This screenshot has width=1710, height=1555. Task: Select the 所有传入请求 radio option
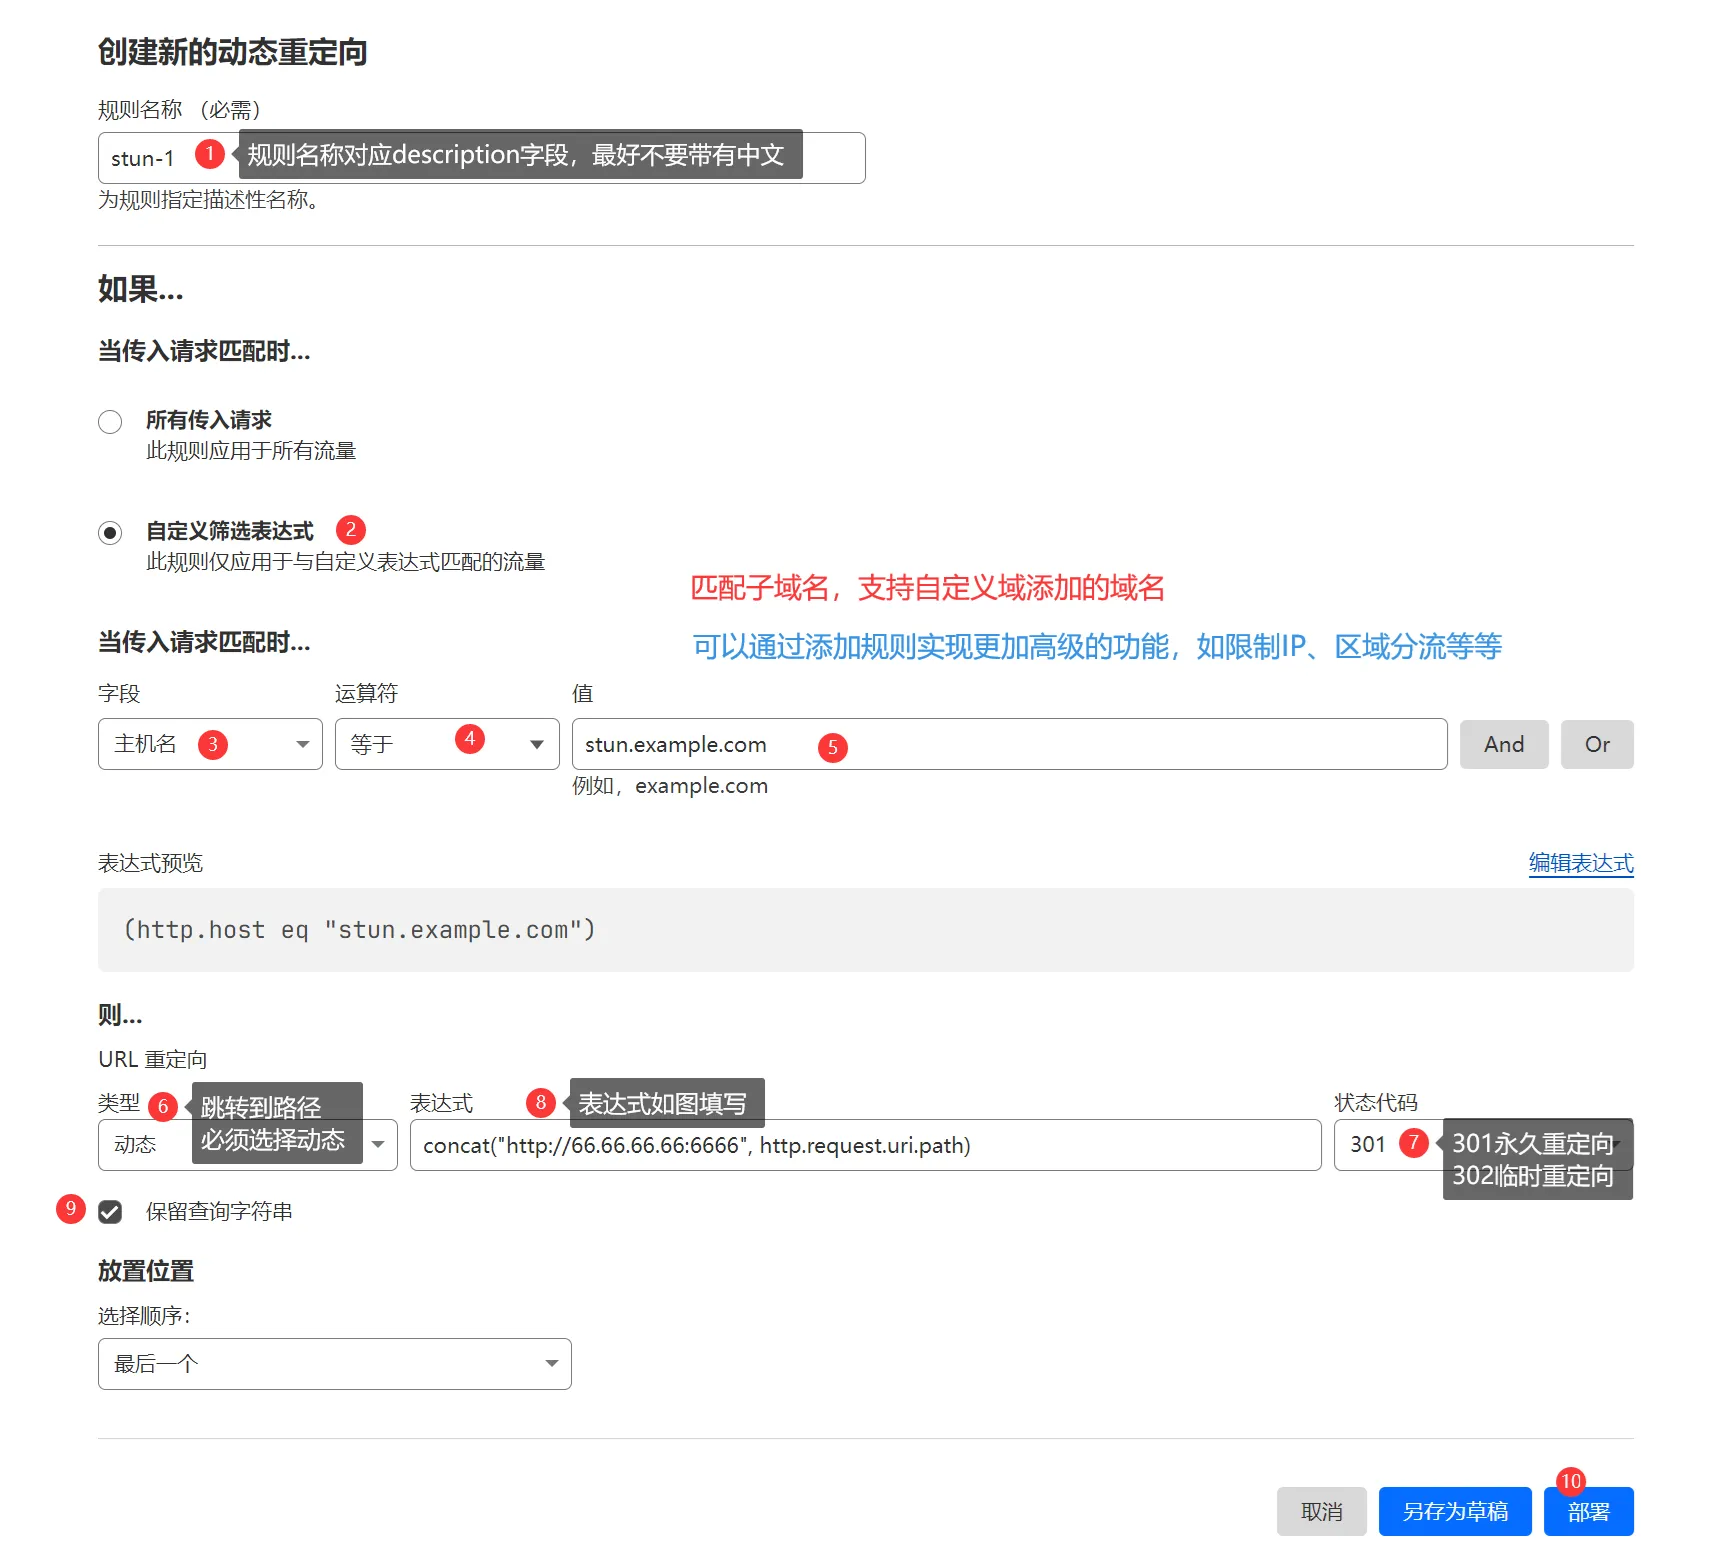110,422
